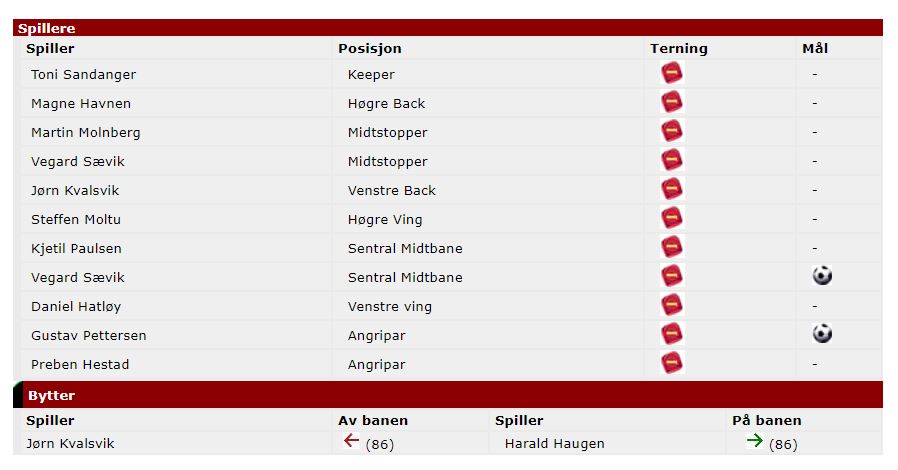Click the Terning column header
This screenshot has width=898, height=470.
(679, 49)
